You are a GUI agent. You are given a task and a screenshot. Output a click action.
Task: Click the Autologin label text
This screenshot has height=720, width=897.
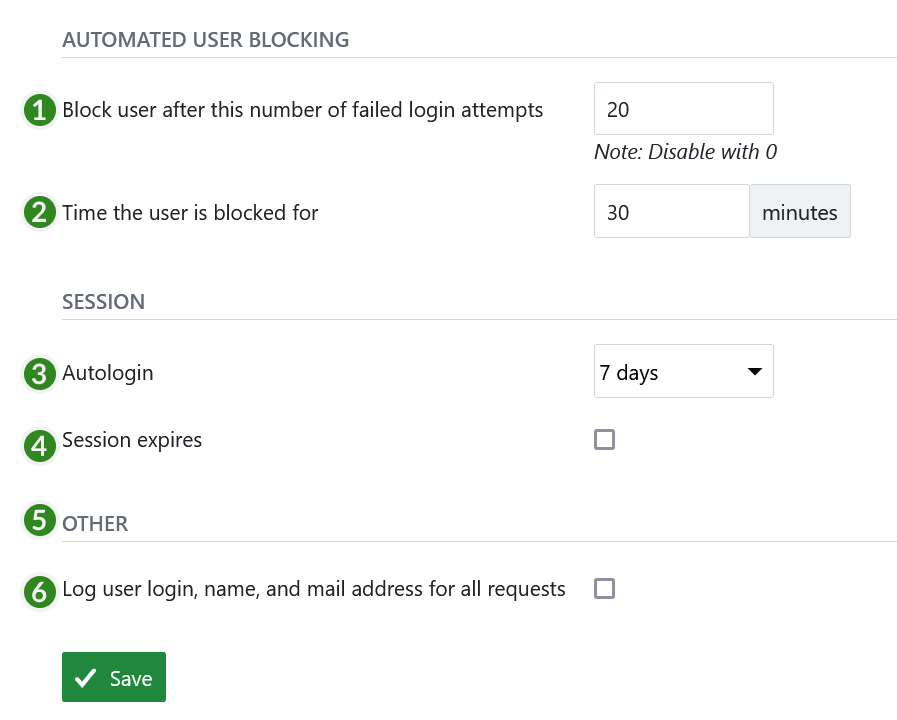click(108, 373)
